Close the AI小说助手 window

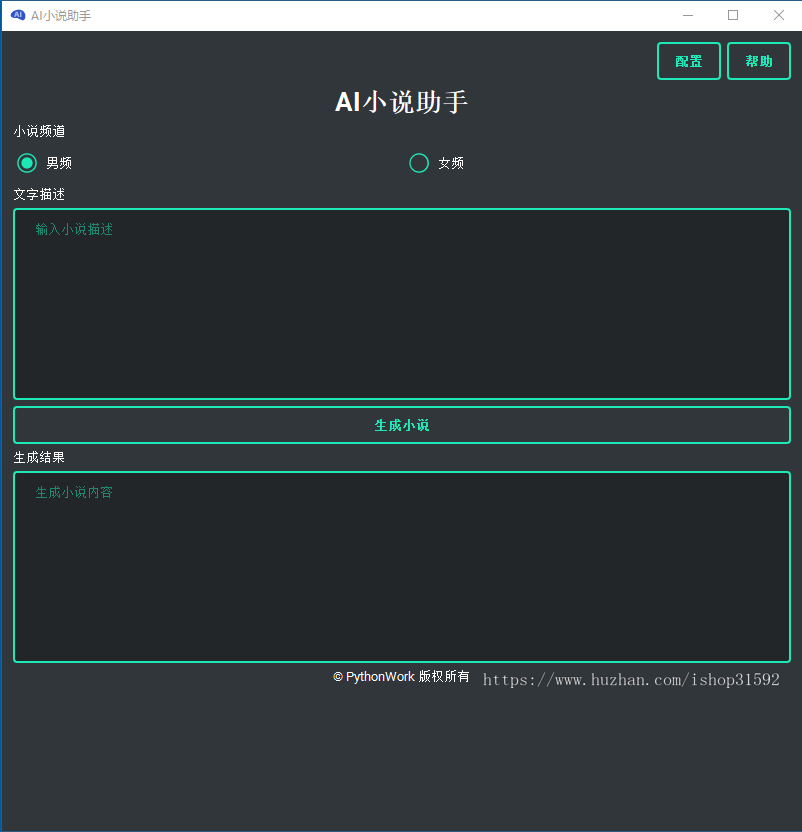(779, 15)
